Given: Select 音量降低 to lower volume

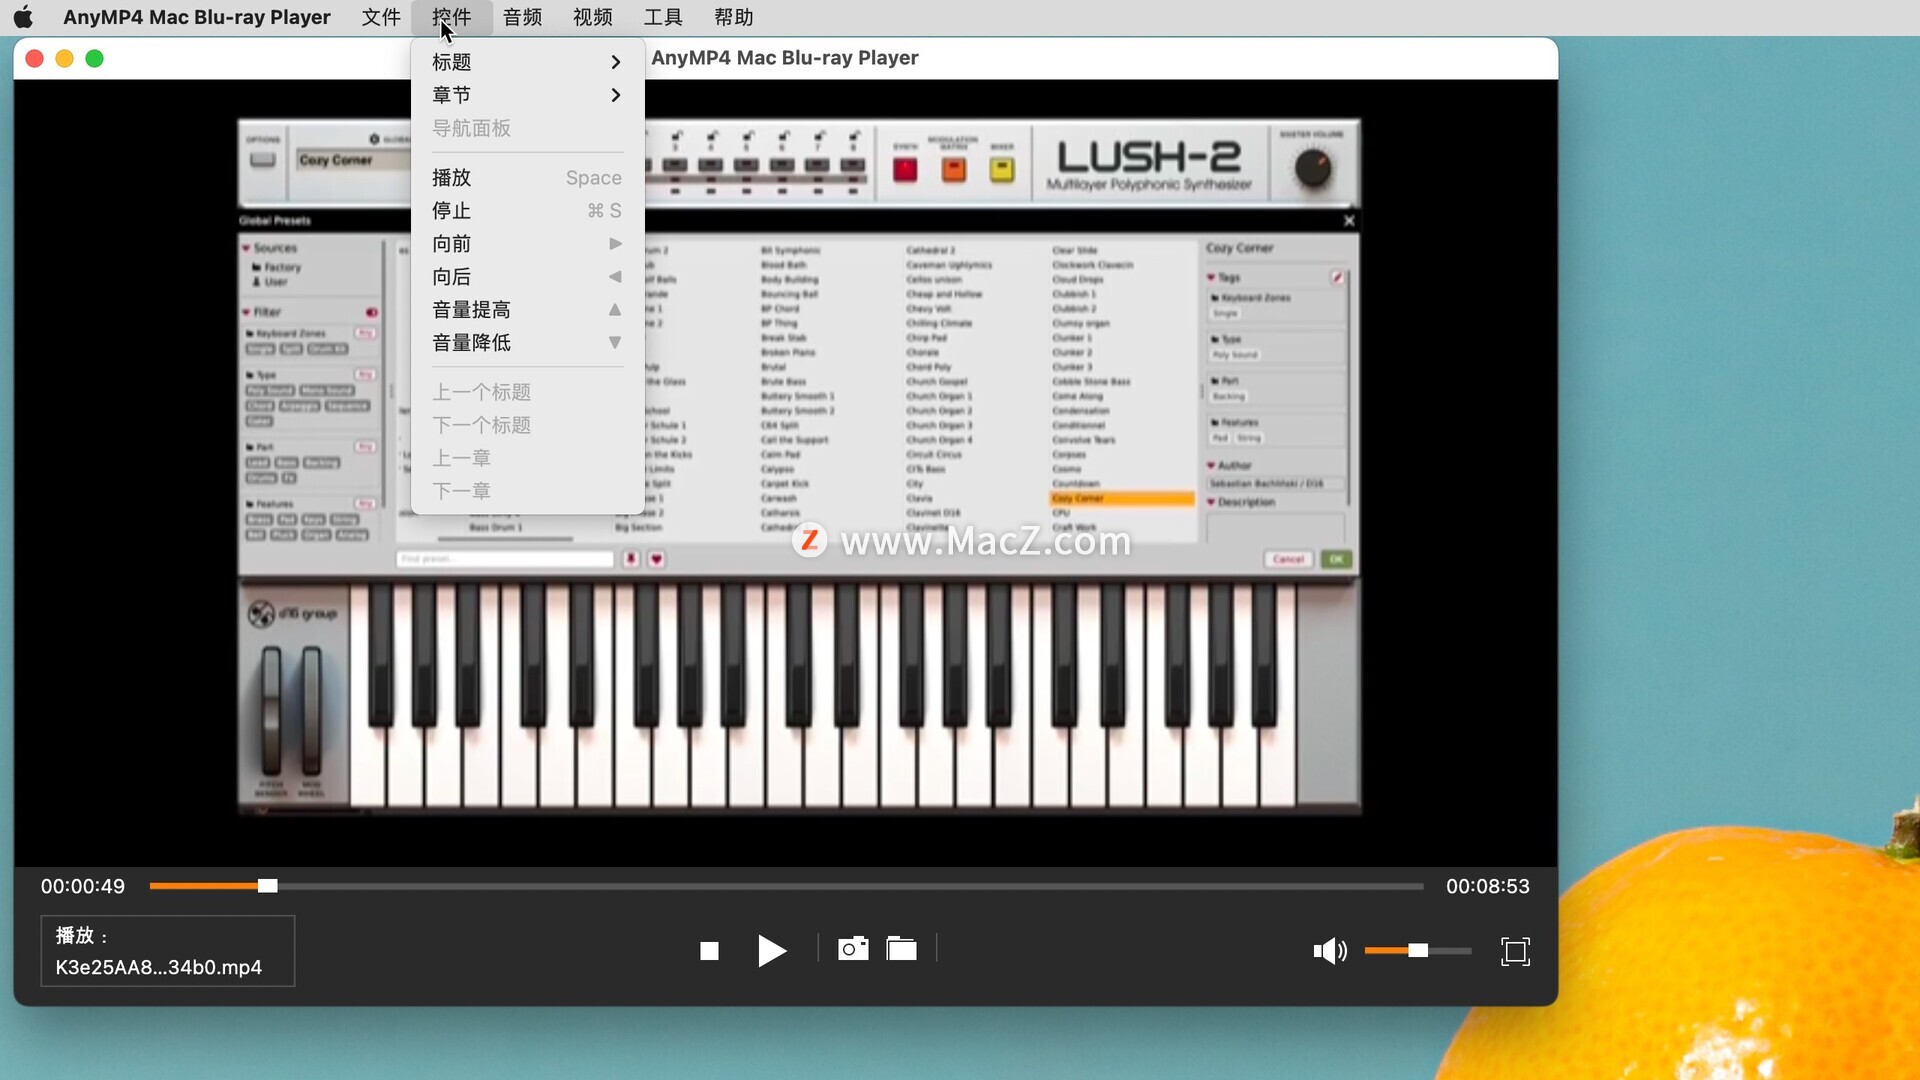Looking at the screenshot, I should click(527, 343).
